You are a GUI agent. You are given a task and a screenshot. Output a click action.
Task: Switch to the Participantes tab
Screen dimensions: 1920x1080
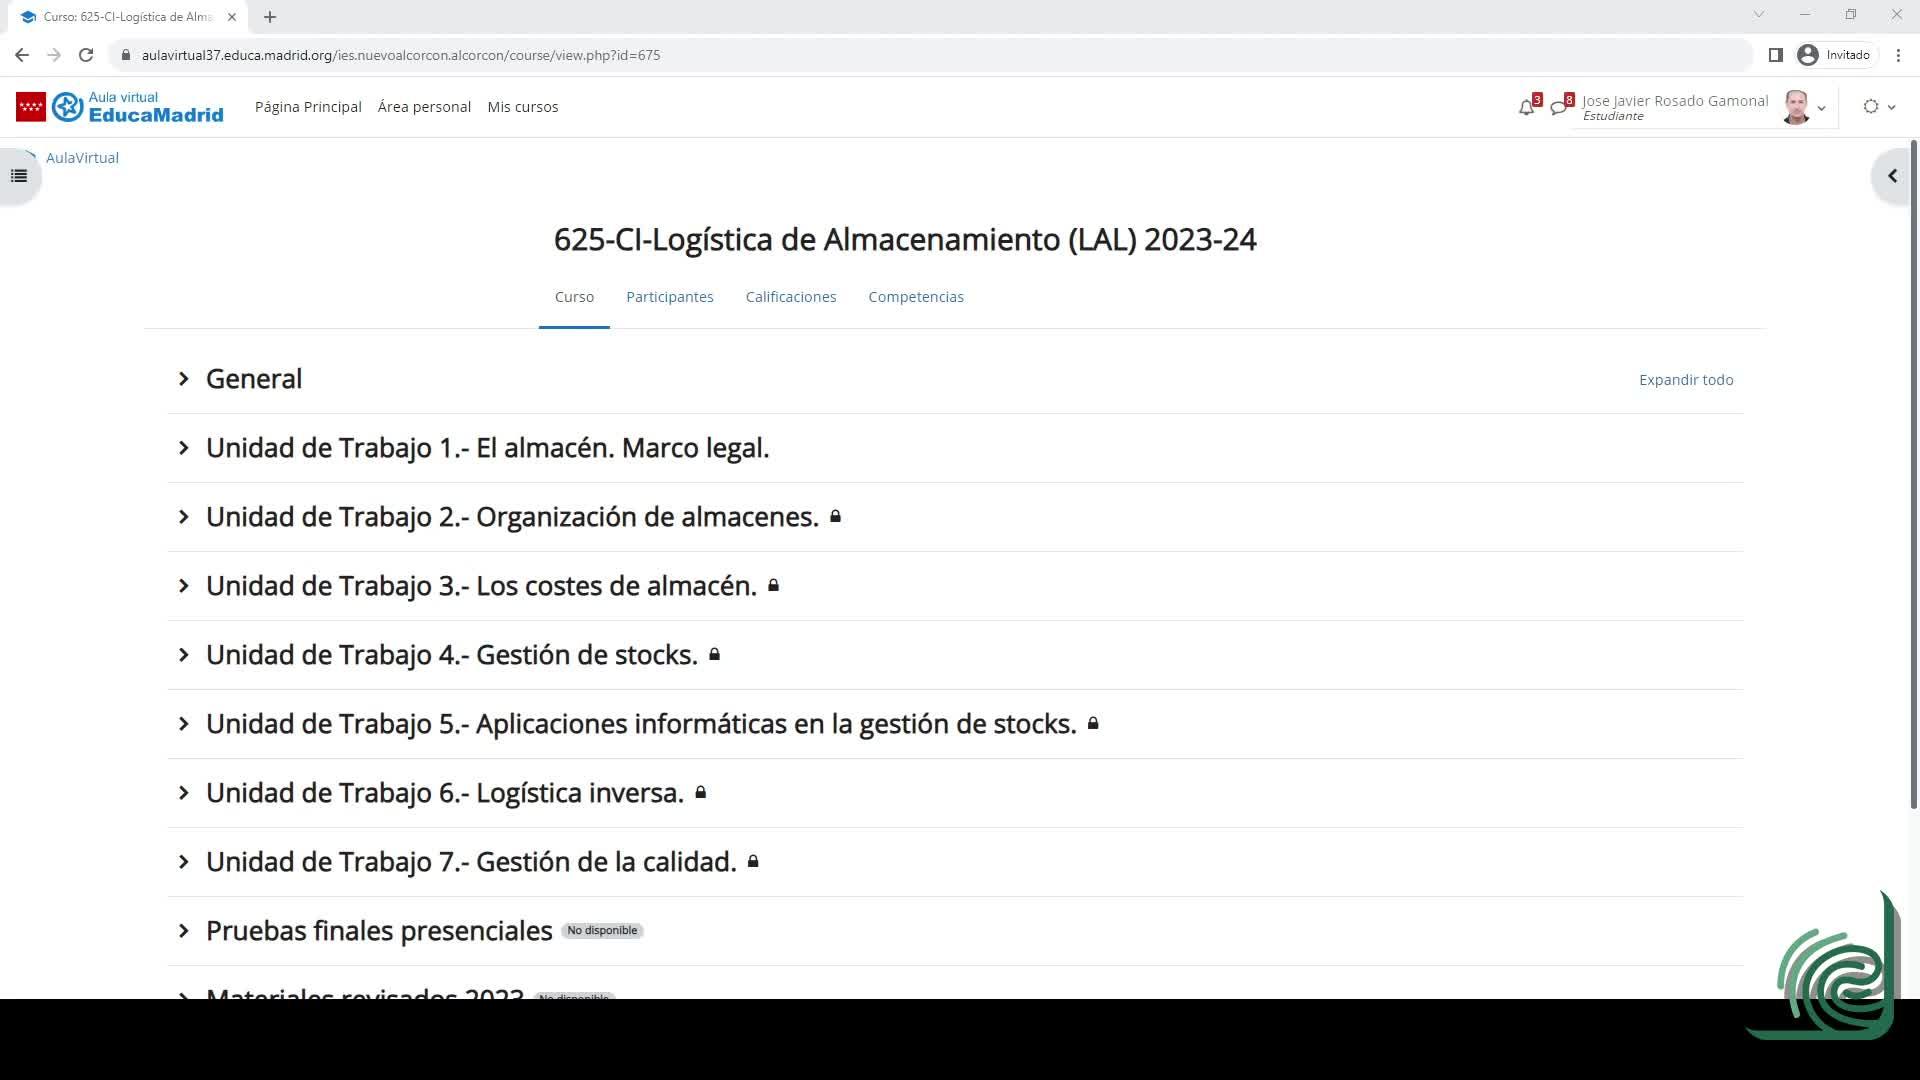(x=669, y=297)
